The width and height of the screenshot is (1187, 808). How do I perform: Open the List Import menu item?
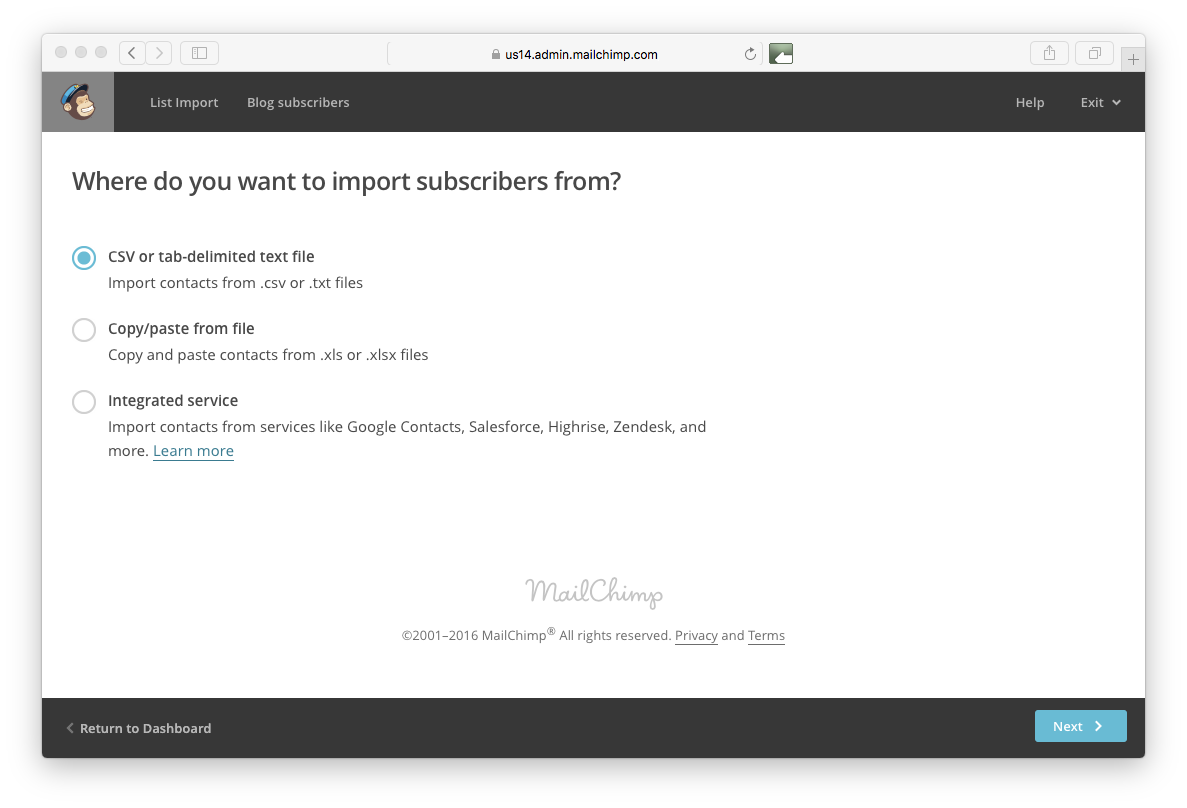coord(184,102)
